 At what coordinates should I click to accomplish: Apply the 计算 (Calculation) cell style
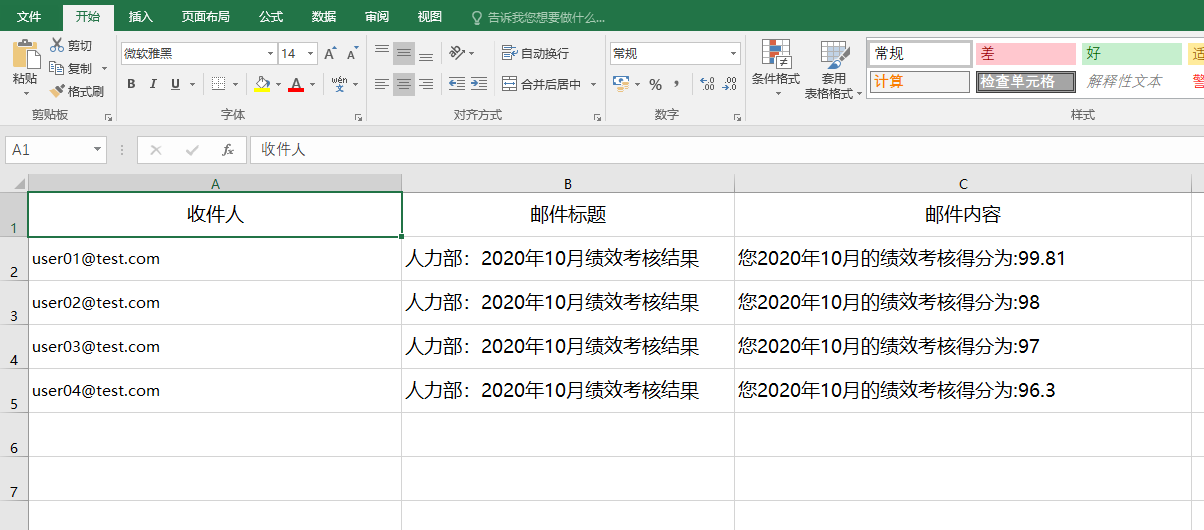click(x=920, y=82)
